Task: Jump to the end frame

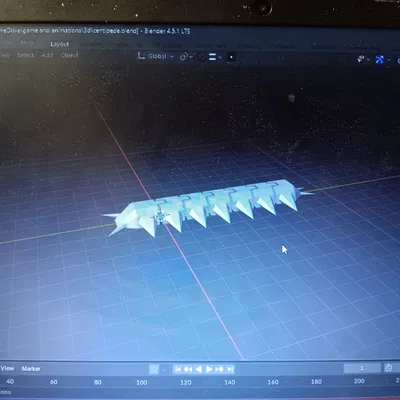Action: click(230, 369)
